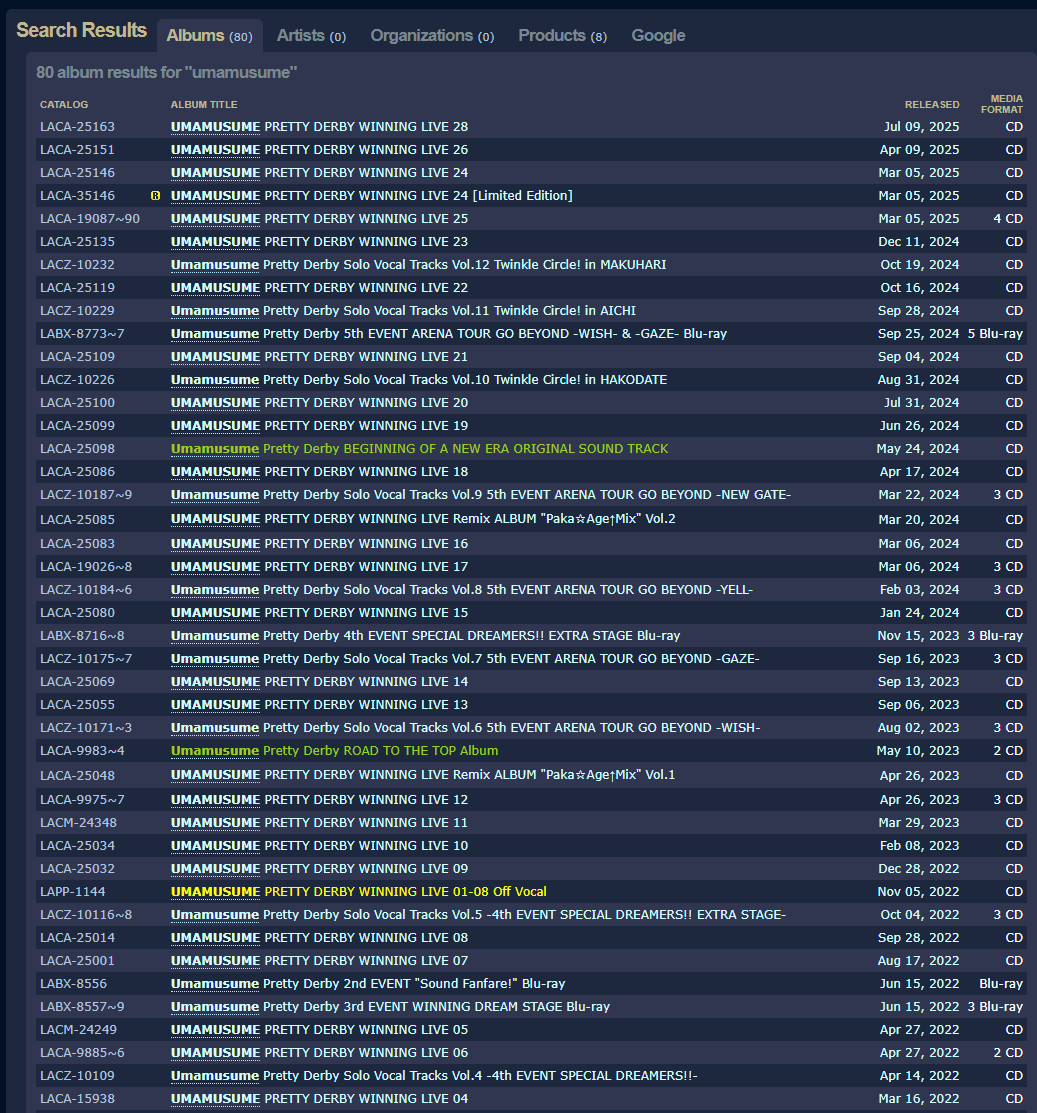The height and width of the screenshot is (1113, 1037).
Task: Select catalog number LAPP-1144
Action: coord(72,892)
